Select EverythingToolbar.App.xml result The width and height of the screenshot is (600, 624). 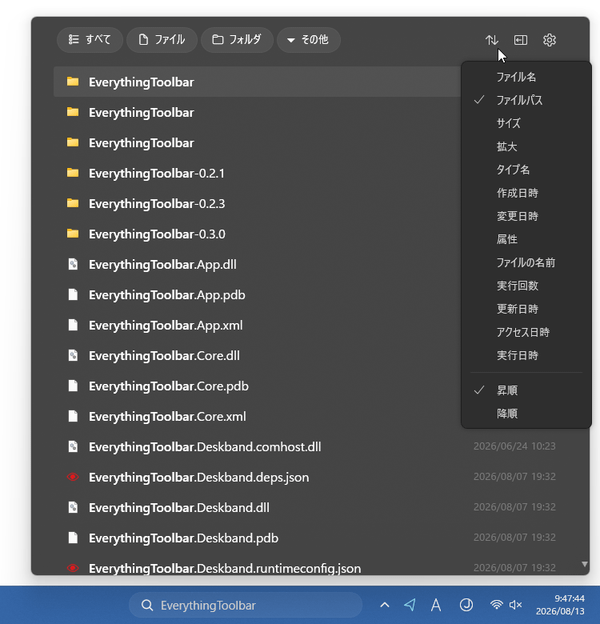tap(257, 325)
